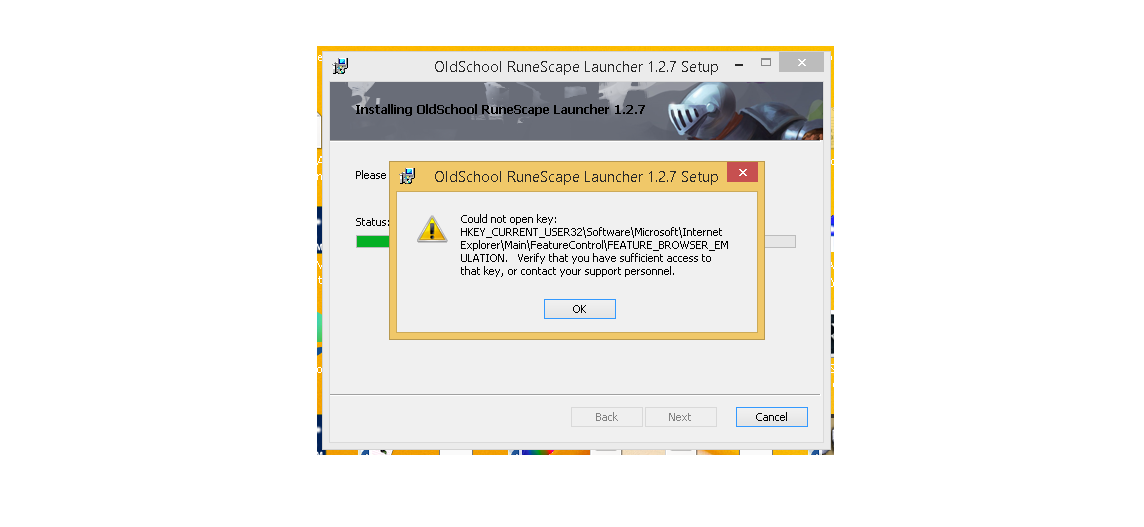1144x527 pixels.
Task: Click the 'Installing OldSchool RuneScape Launcher' heading
Action: pyautogui.click(x=500, y=110)
